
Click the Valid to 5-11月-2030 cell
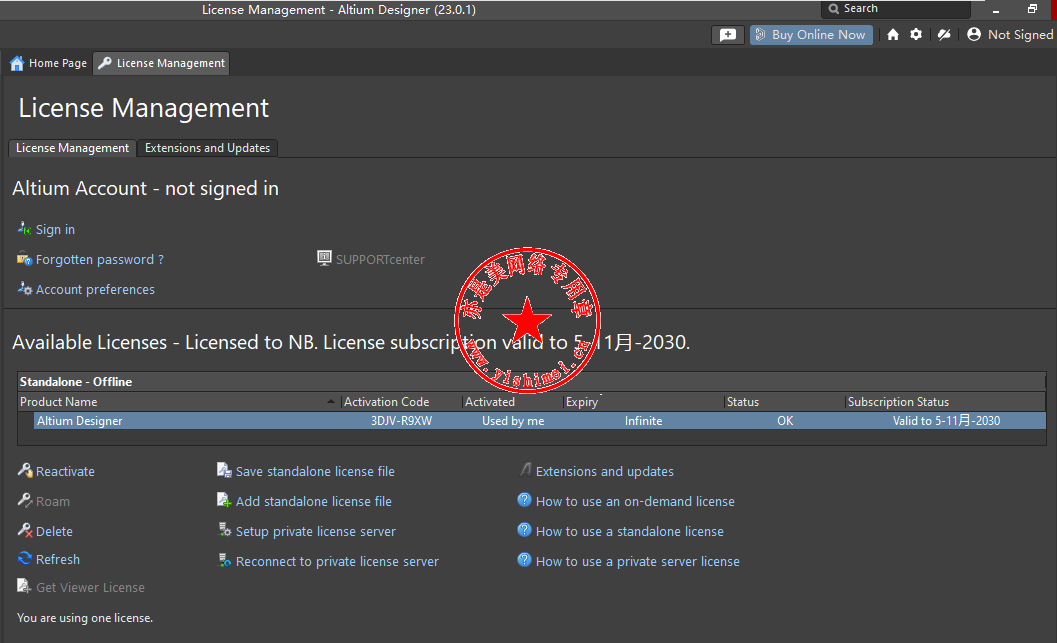pos(946,421)
